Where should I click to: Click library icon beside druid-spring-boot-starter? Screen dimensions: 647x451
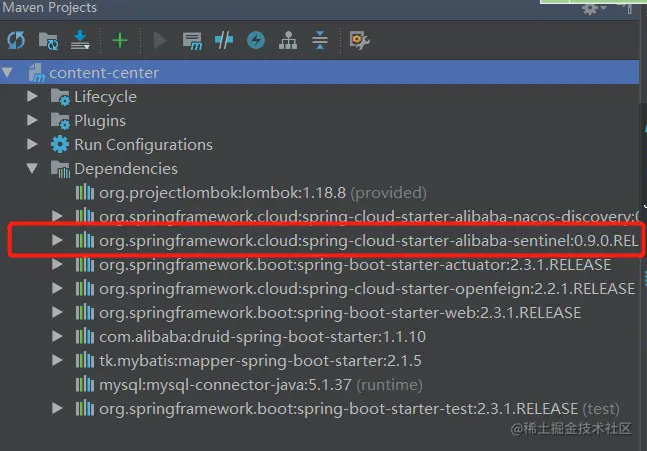pyautogui.click(x=85, y=336)
